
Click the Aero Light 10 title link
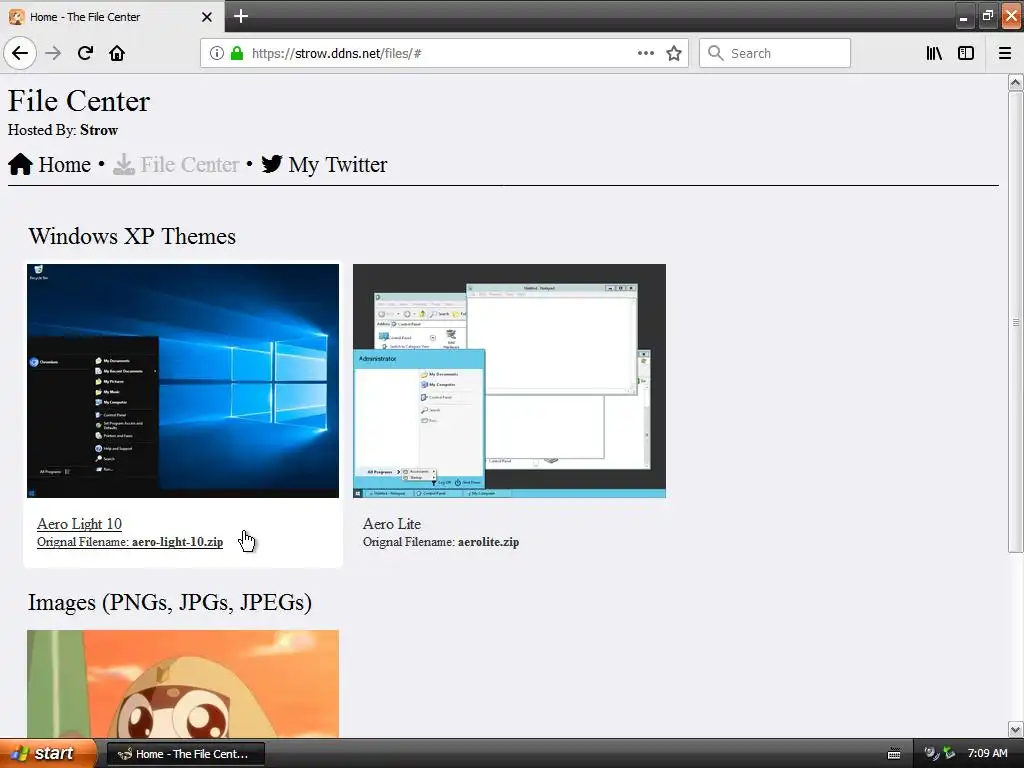coord(79,524)
